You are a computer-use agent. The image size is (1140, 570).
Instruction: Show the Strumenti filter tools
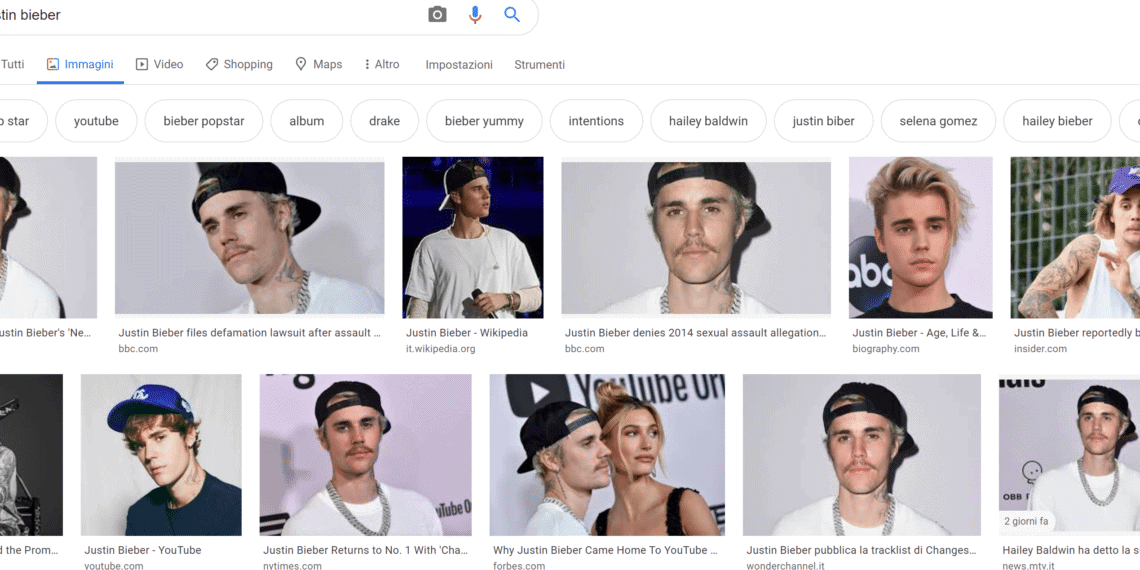tap(539, 64)
